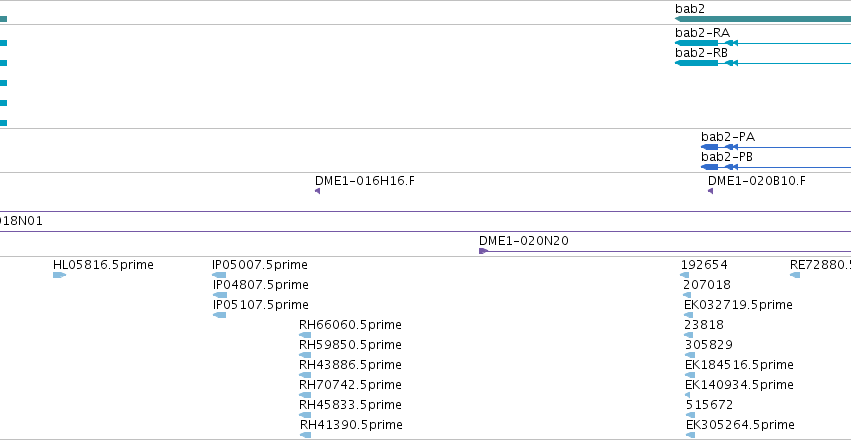Image resolution: width=851 pixels, height=440 pixels.
Task: Select IP05007.5prime EST glyph
Action: point(219,275)
